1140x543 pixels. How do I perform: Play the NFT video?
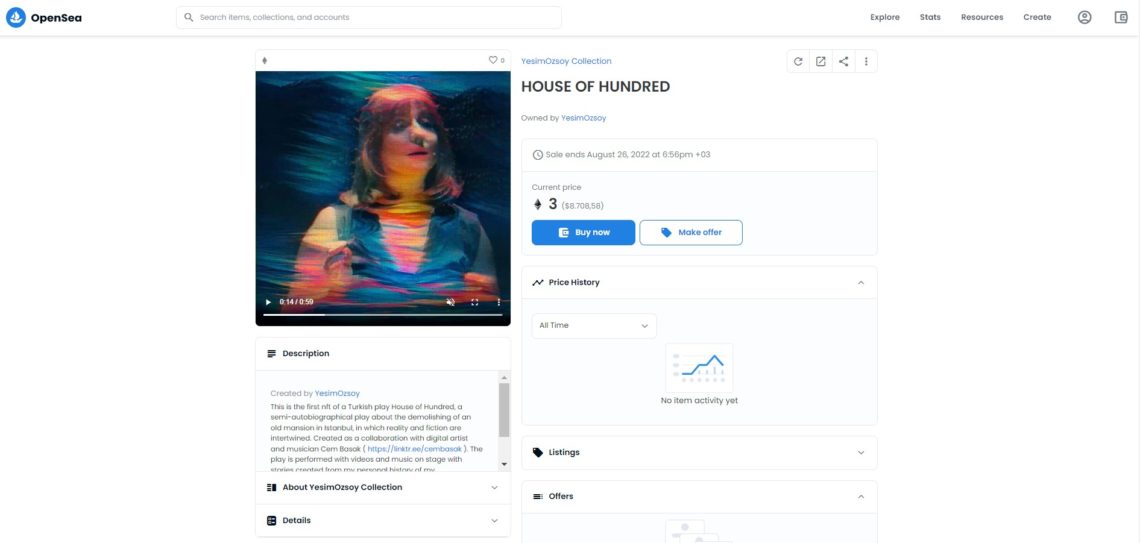click(x=268, y=302)
